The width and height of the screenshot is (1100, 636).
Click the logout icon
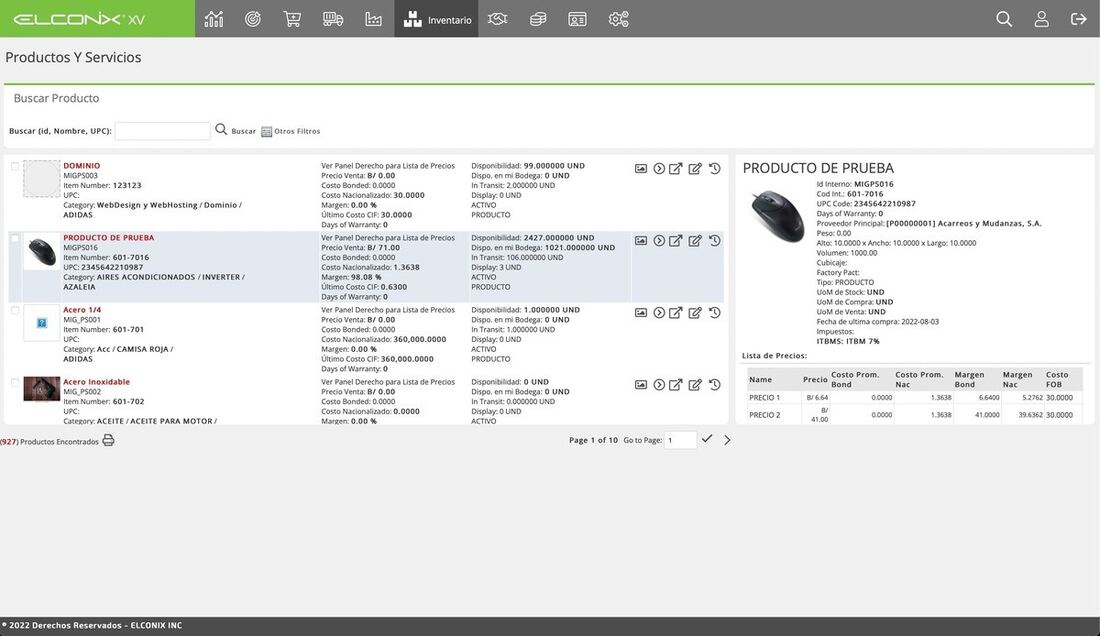(1078, 19)
